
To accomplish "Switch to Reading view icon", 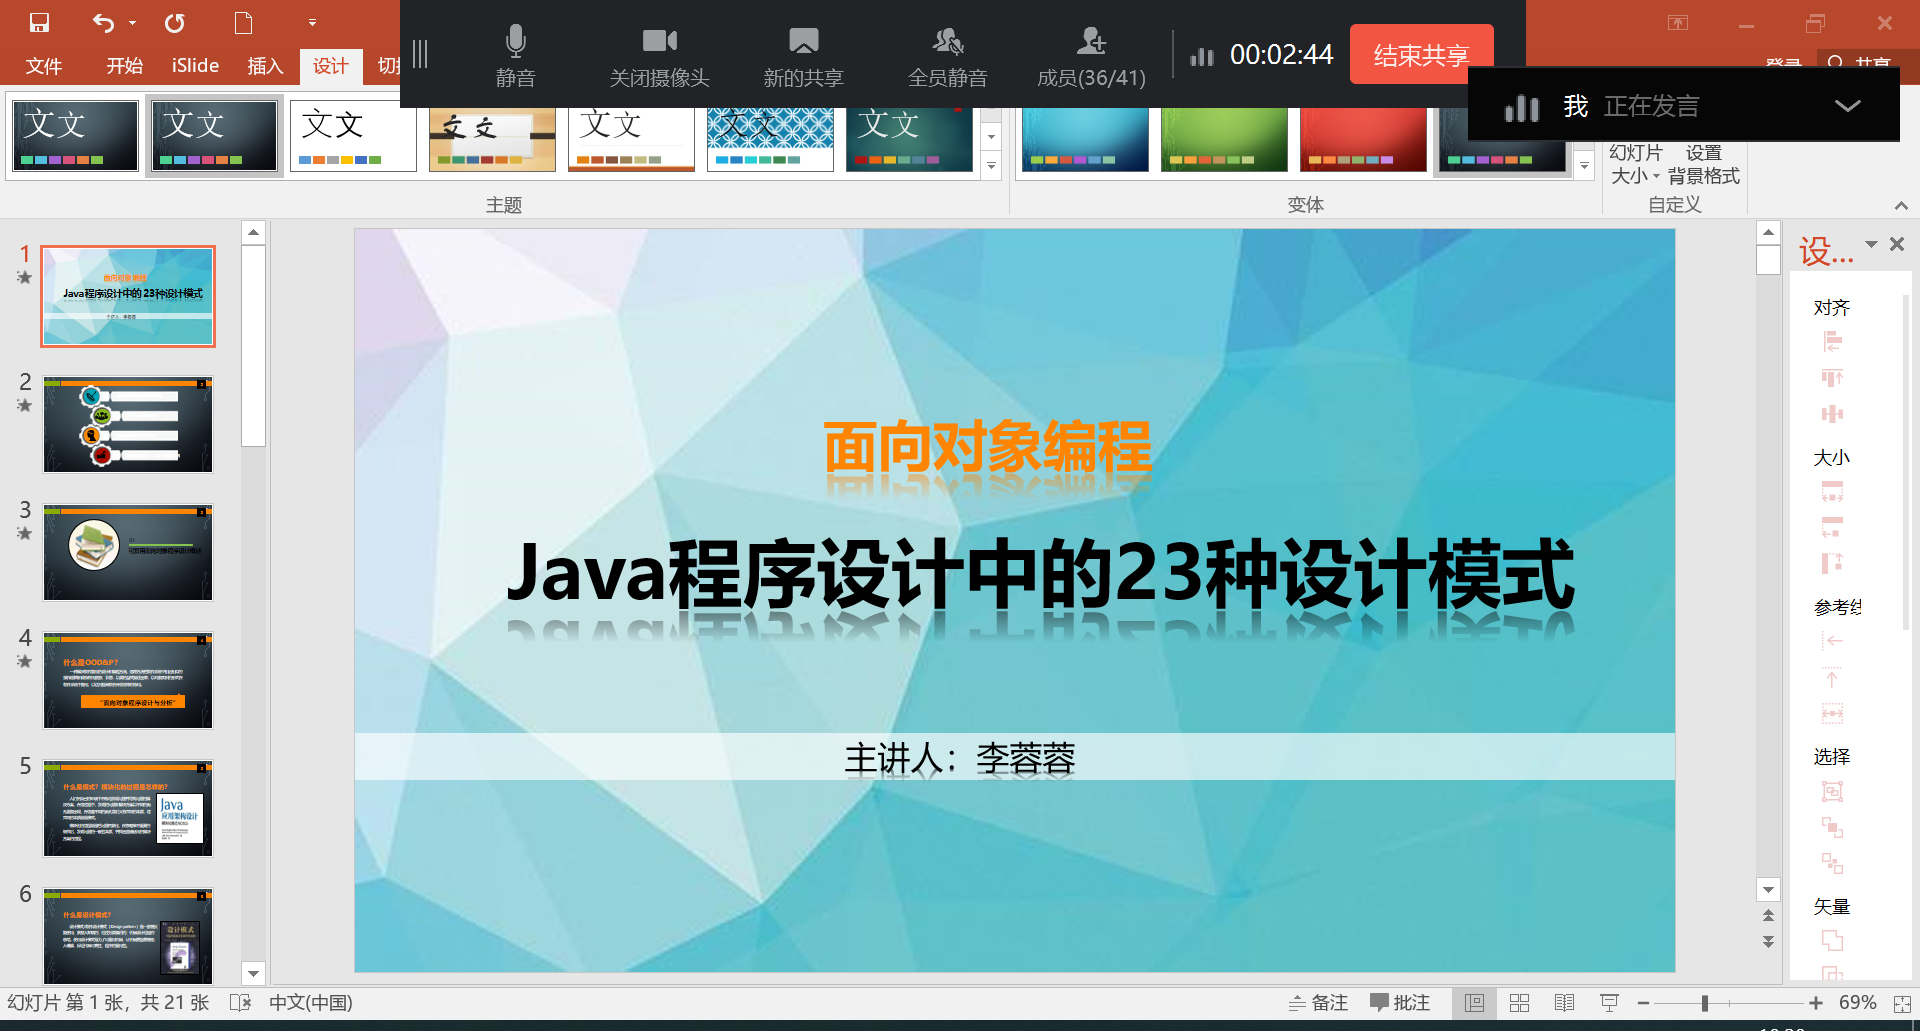I will pyautogui.click(x=1564, y=1003).
